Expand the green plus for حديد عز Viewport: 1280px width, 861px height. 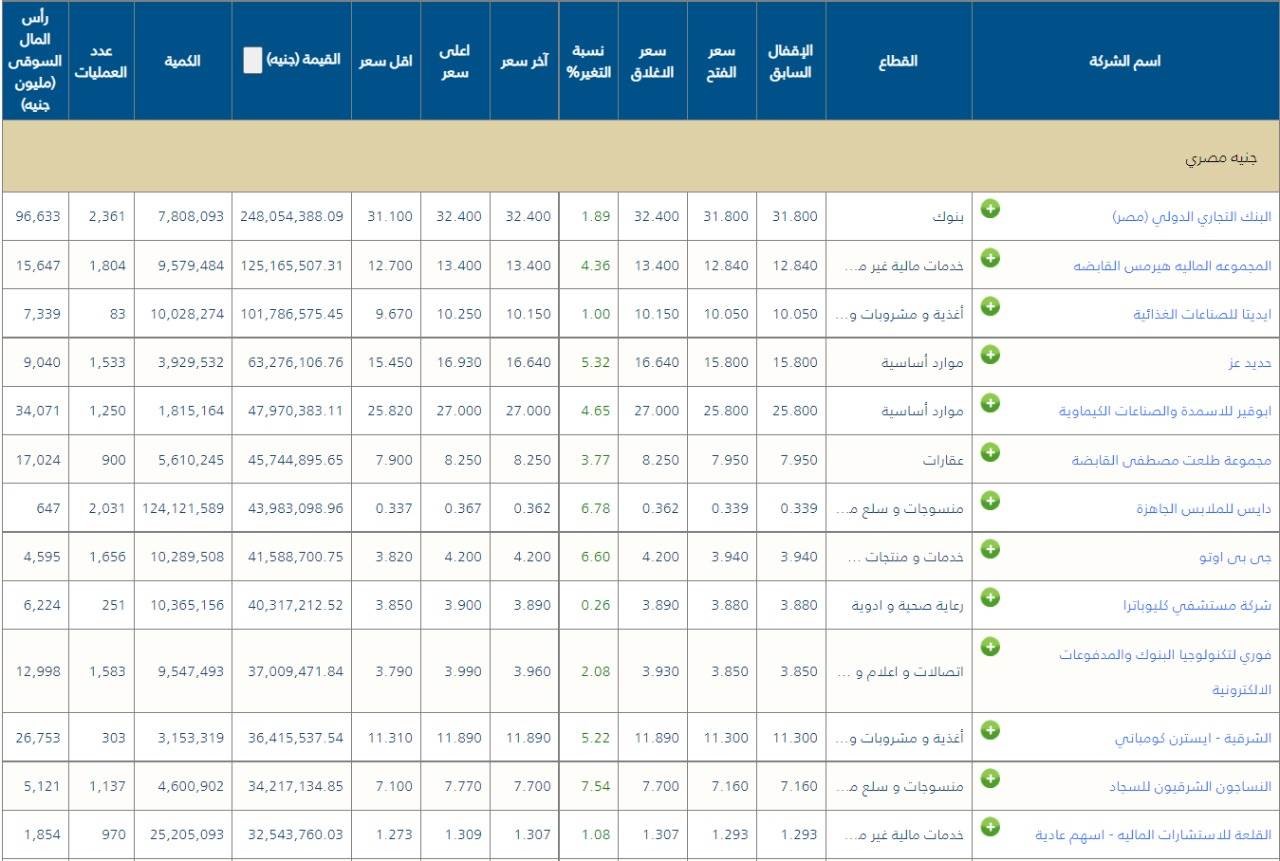point(990,354)
